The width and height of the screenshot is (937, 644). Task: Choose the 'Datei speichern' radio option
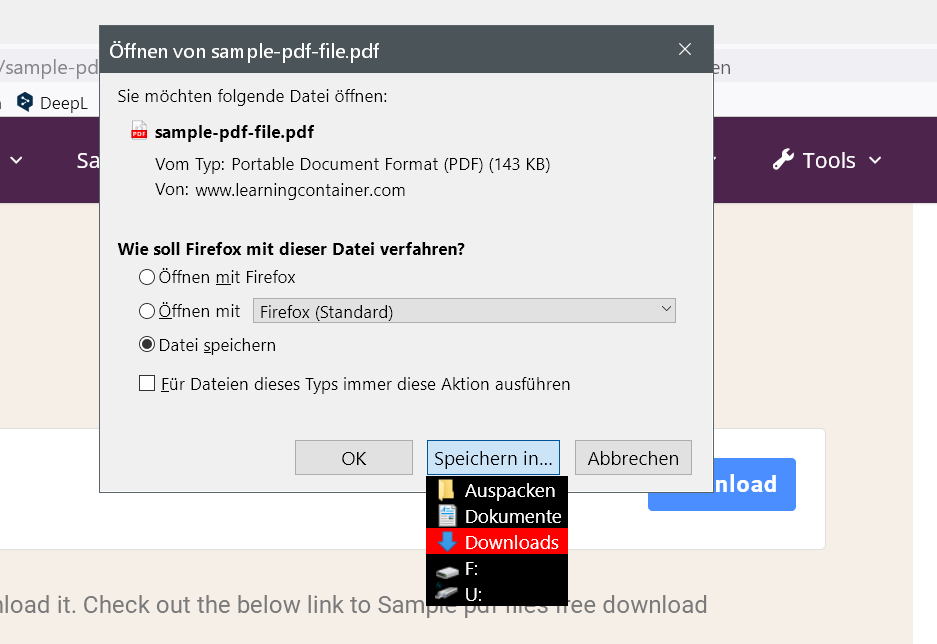(x=147, y=345)
